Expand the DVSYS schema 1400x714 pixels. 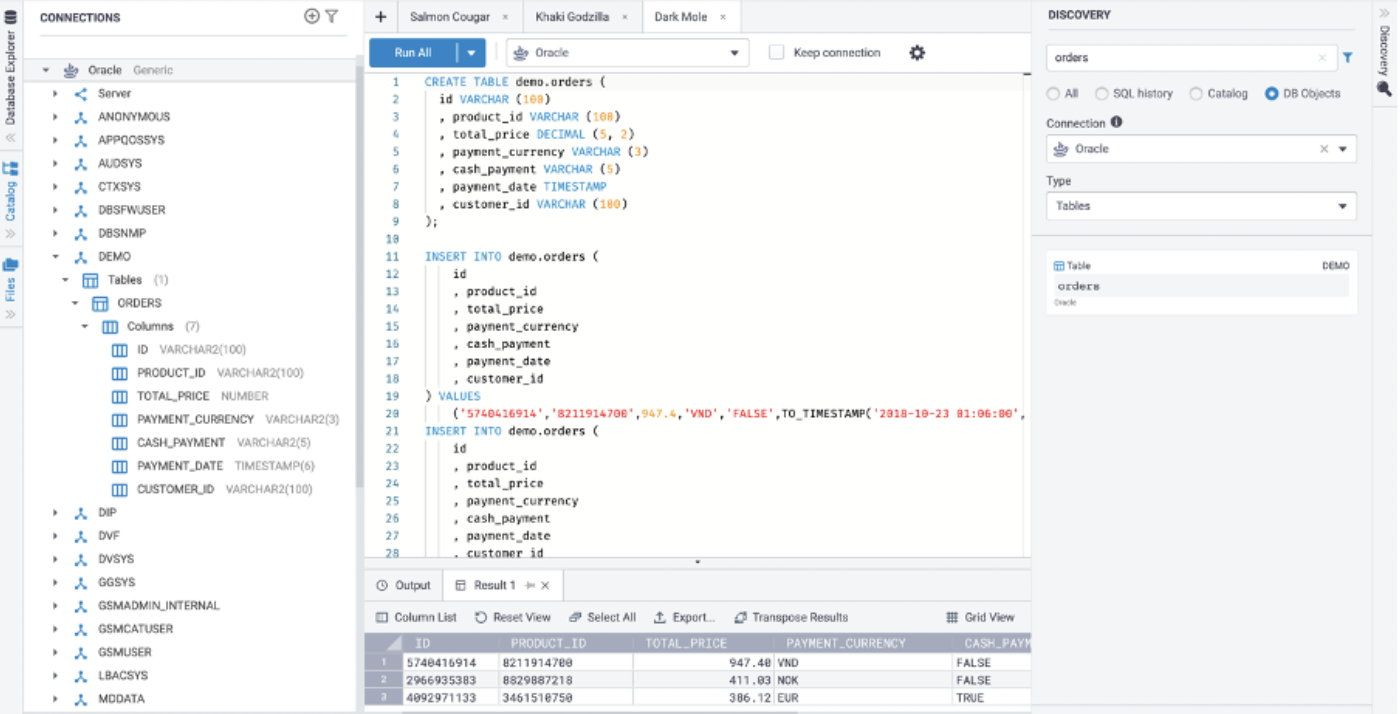pos(56,559)
